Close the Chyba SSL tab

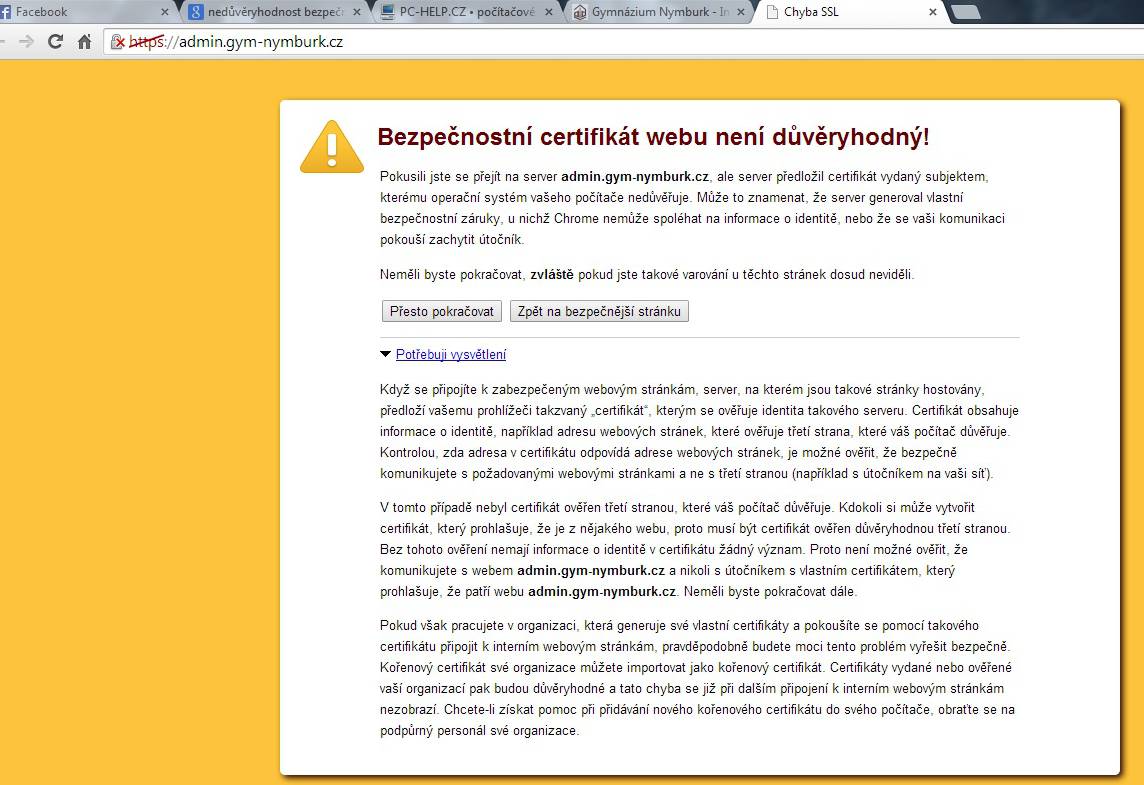[x=932, y=12]
